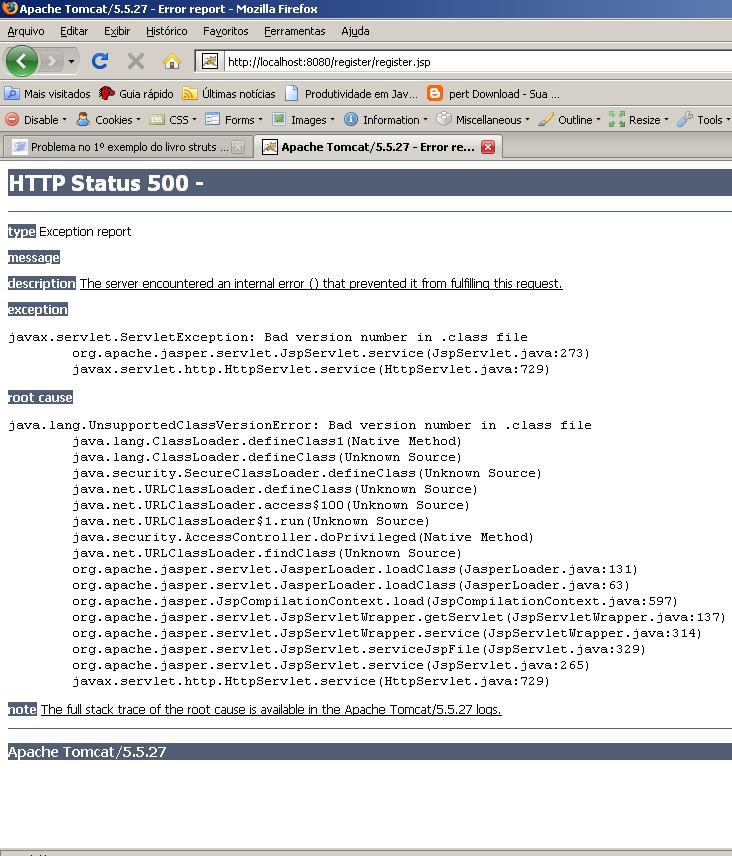Viewport: 732px width, 856px height.
Task: Click the server encountered internal error description
Action: (x=321, y=283)
